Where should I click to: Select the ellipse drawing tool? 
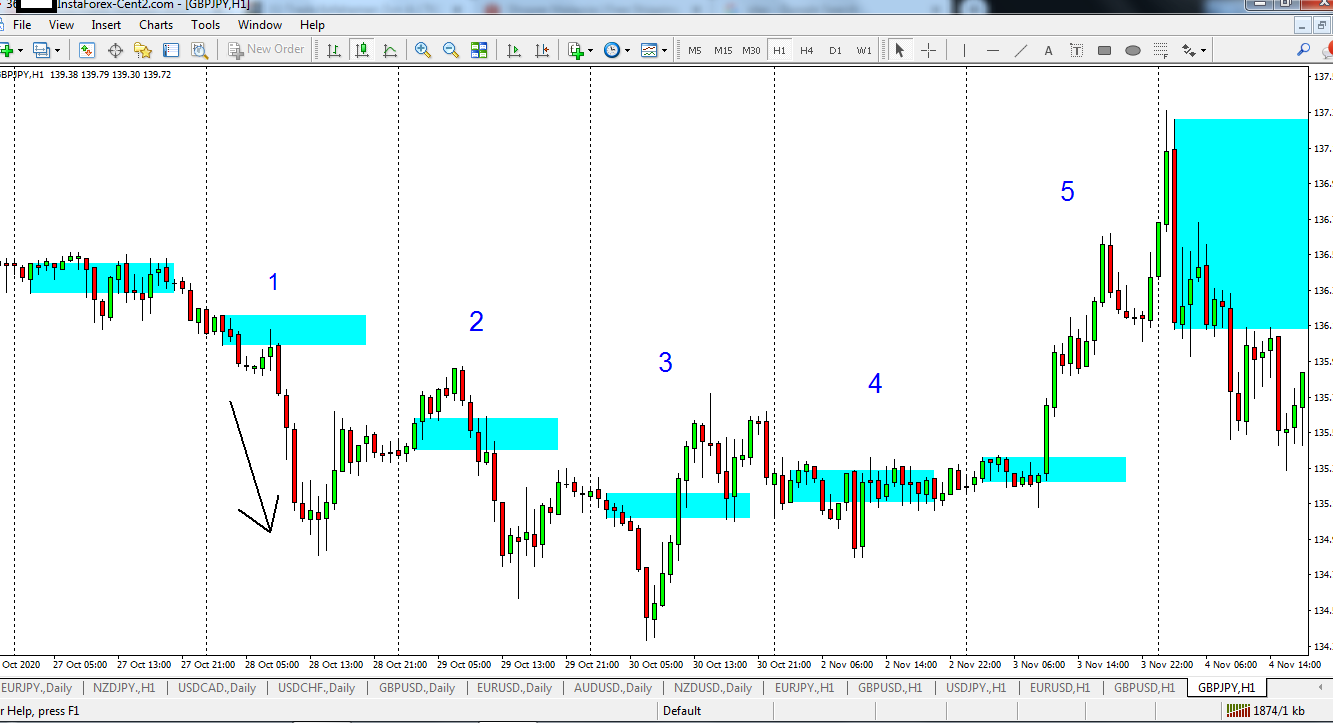tap(1132, 50)
